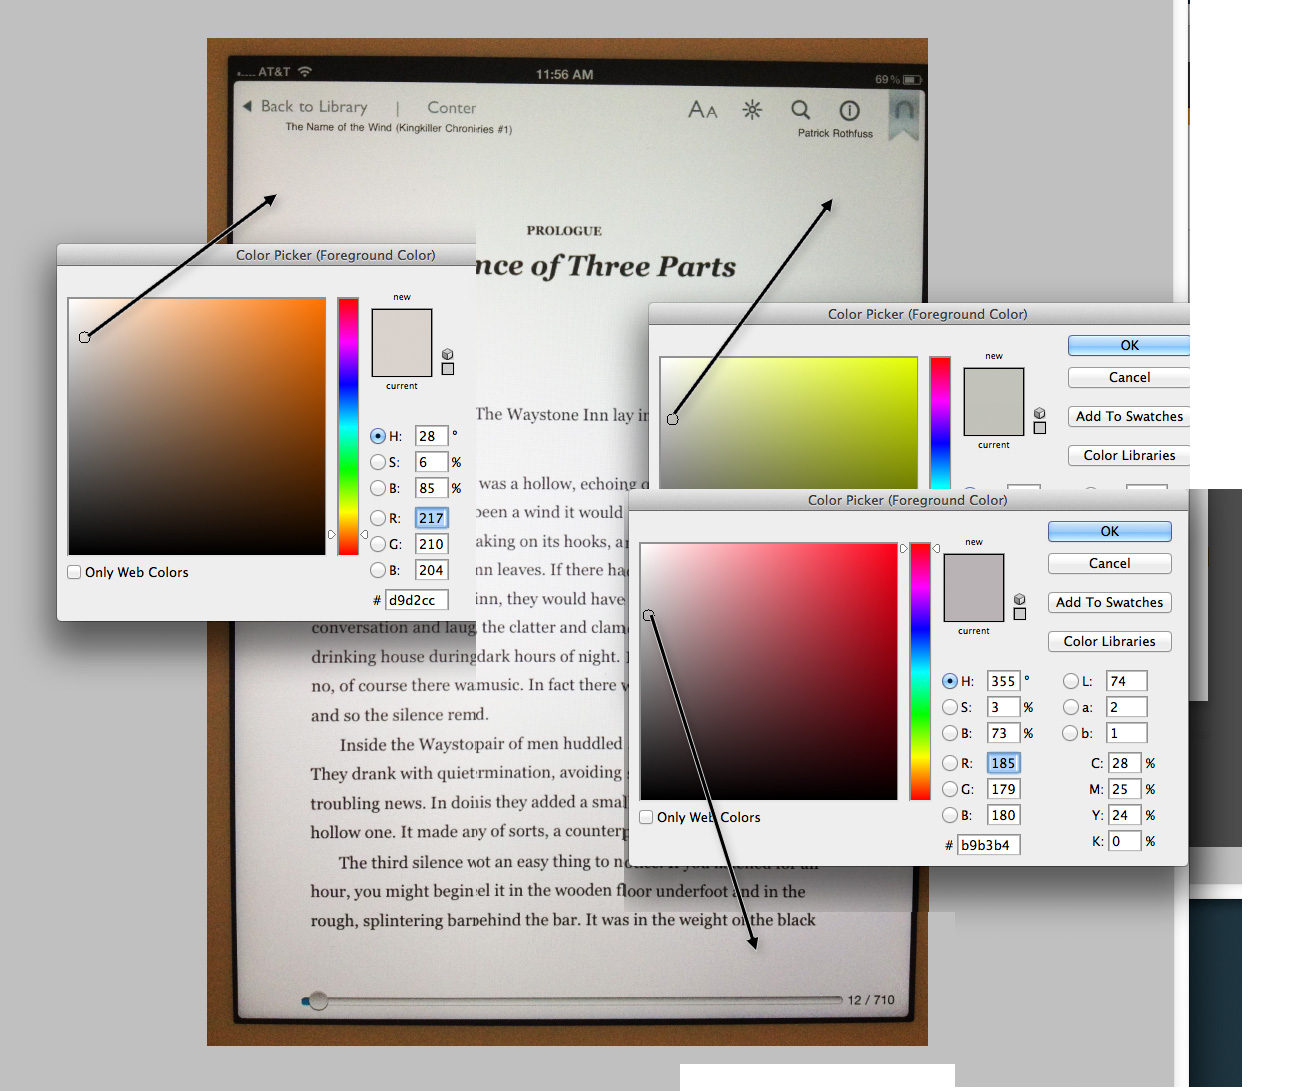1291x1091 pixels.
Task: Open the AA font size settings
Action: coord(703,110)
